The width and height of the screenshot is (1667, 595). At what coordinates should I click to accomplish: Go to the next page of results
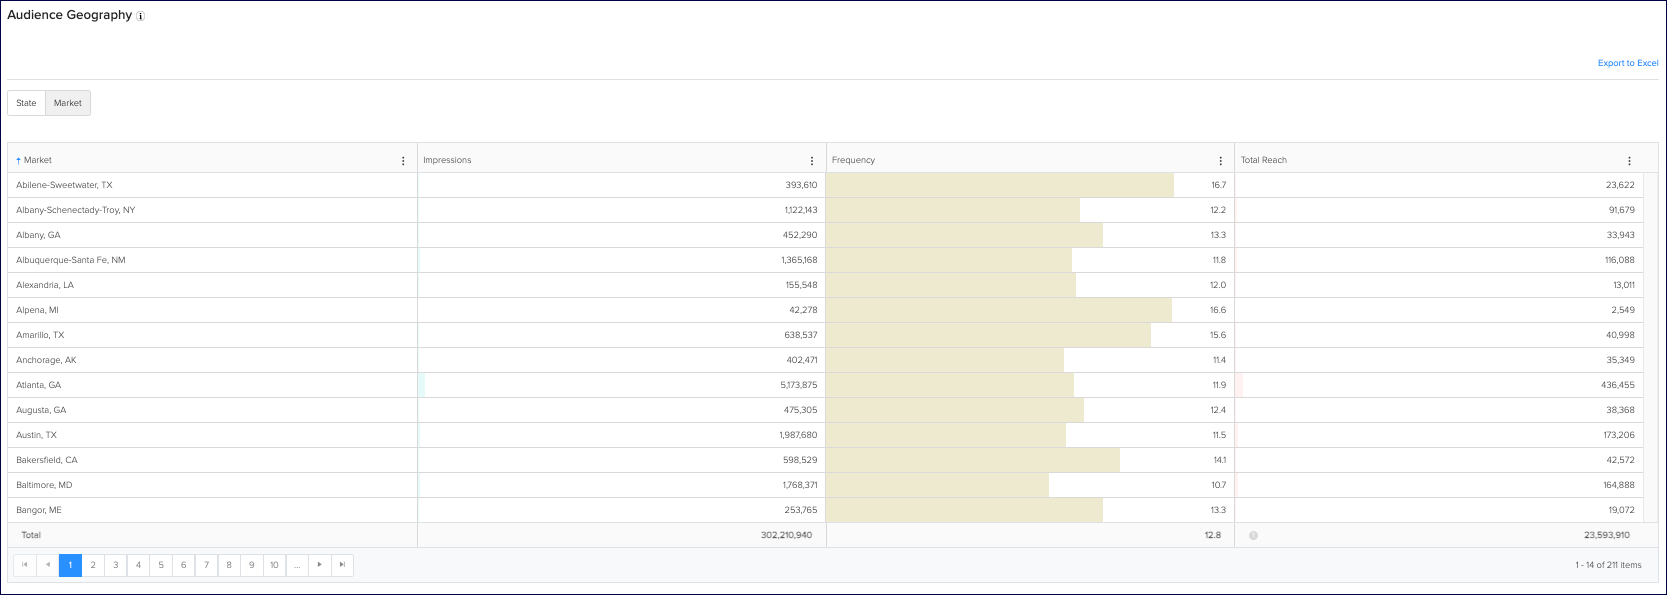pyautogui.click(x=320, y=565)
